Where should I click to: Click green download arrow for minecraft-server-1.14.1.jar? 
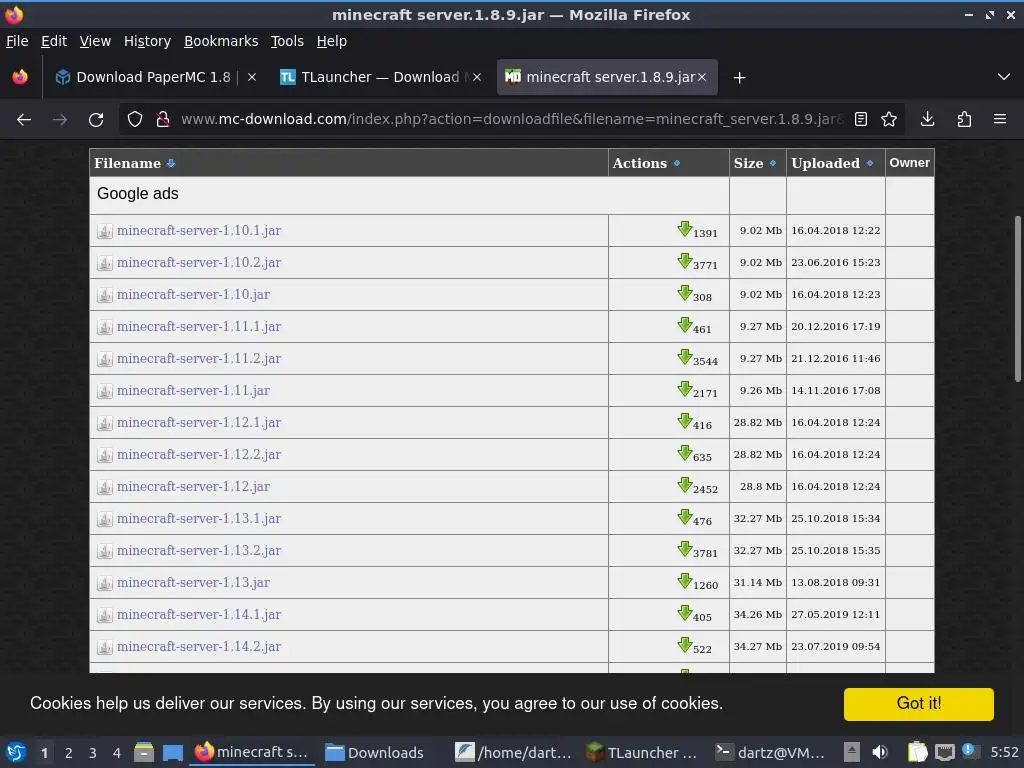pos(684,613)
